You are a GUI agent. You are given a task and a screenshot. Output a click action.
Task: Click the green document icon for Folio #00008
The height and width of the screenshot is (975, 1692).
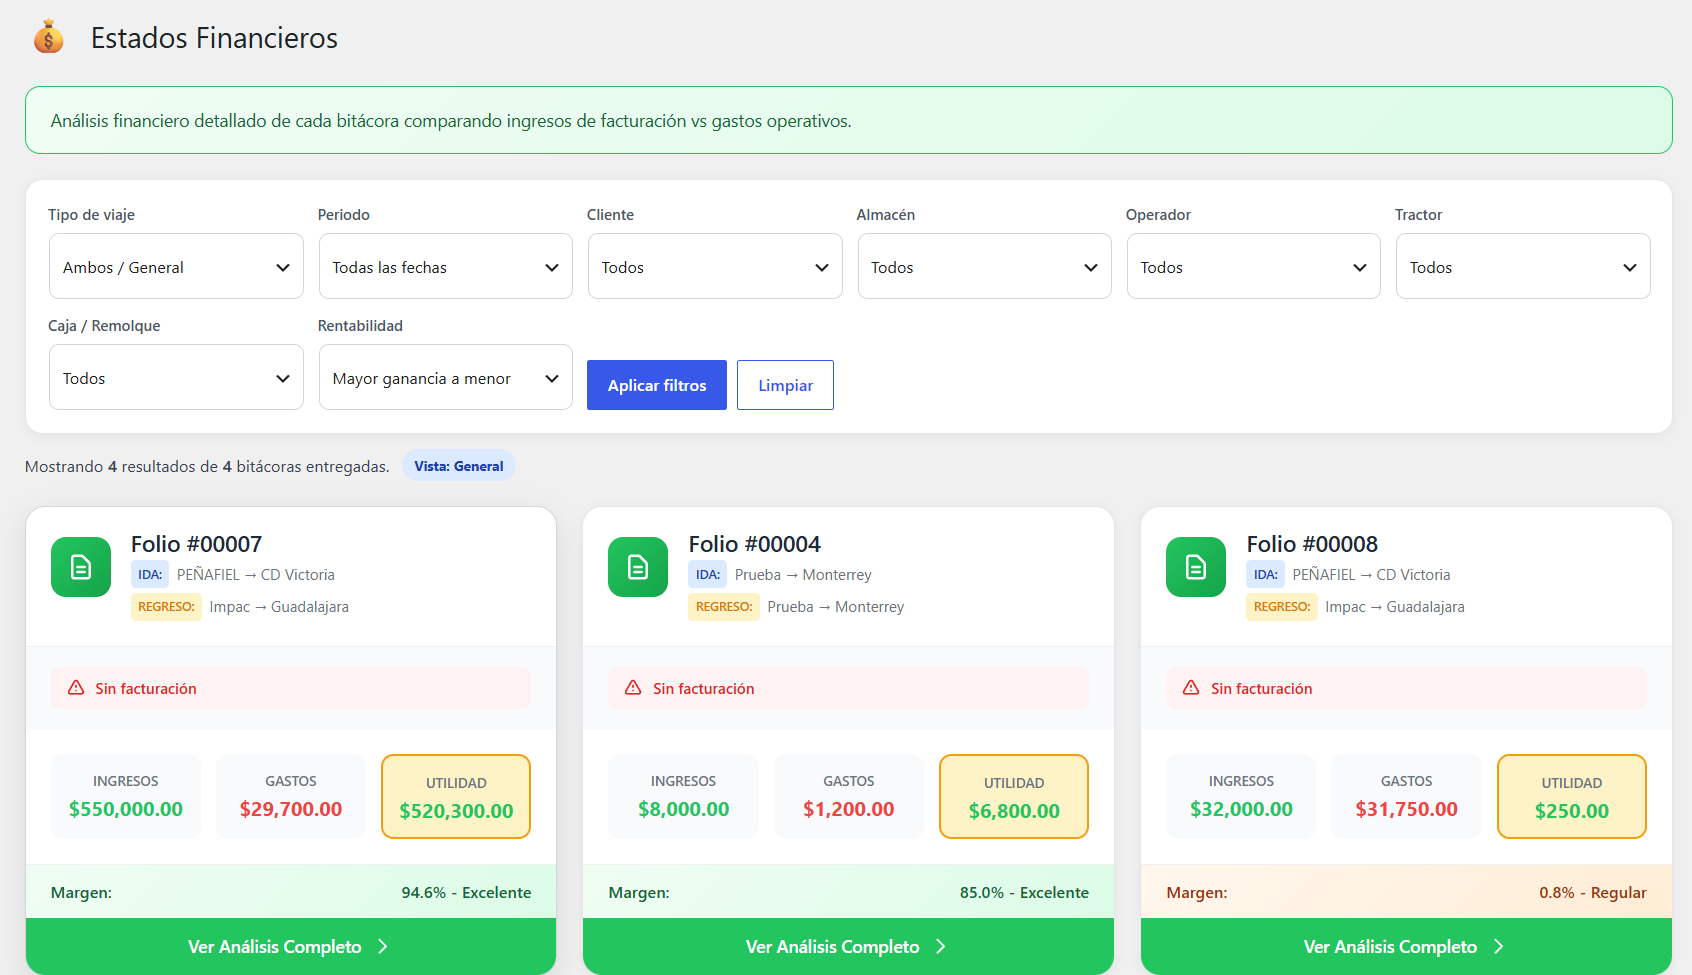click(1196, 567)
